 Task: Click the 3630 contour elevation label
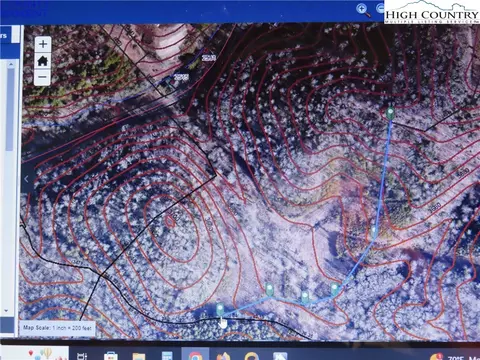click(463, 174)
